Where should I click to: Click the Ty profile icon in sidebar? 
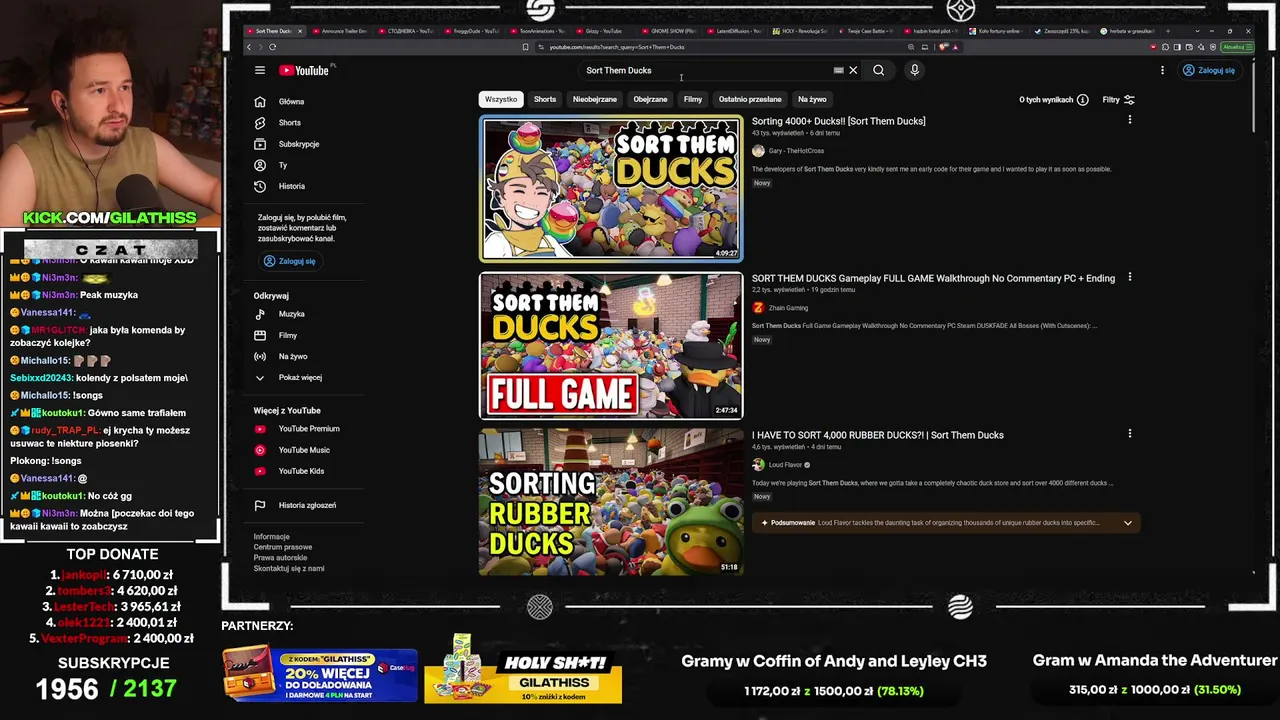coord(260,165)
